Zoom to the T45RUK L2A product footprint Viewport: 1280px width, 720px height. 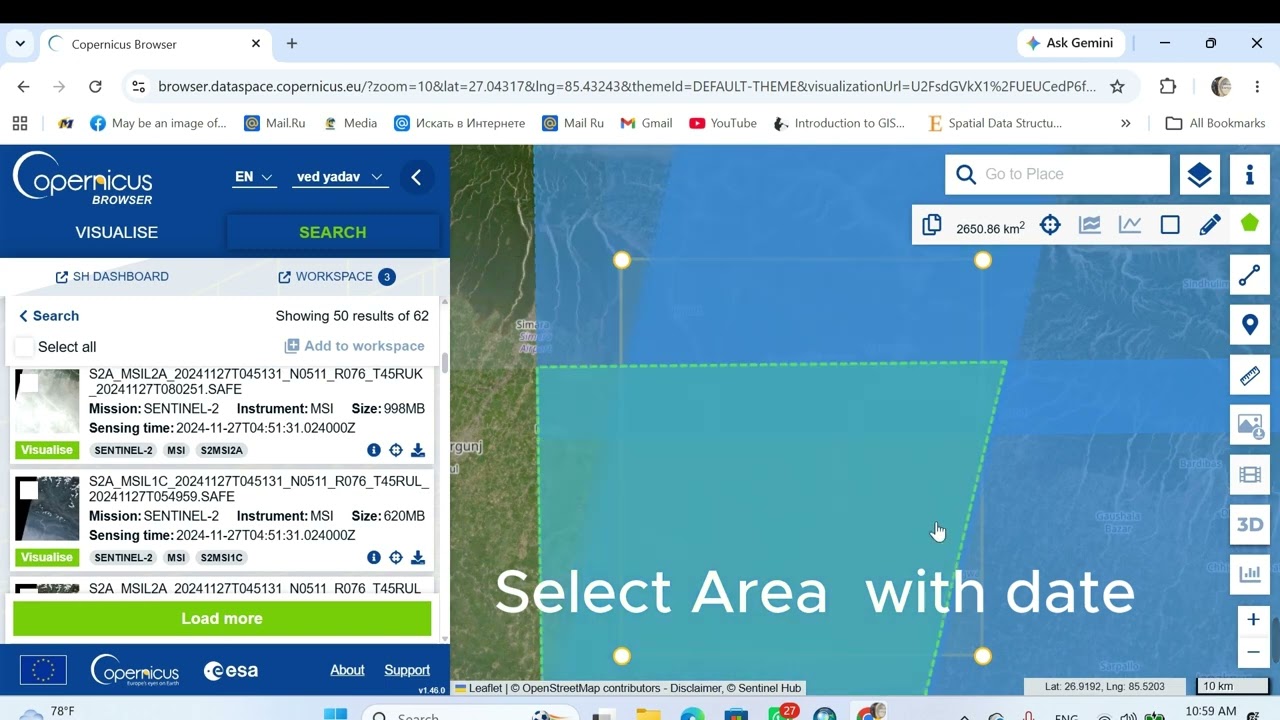(396, 450)
